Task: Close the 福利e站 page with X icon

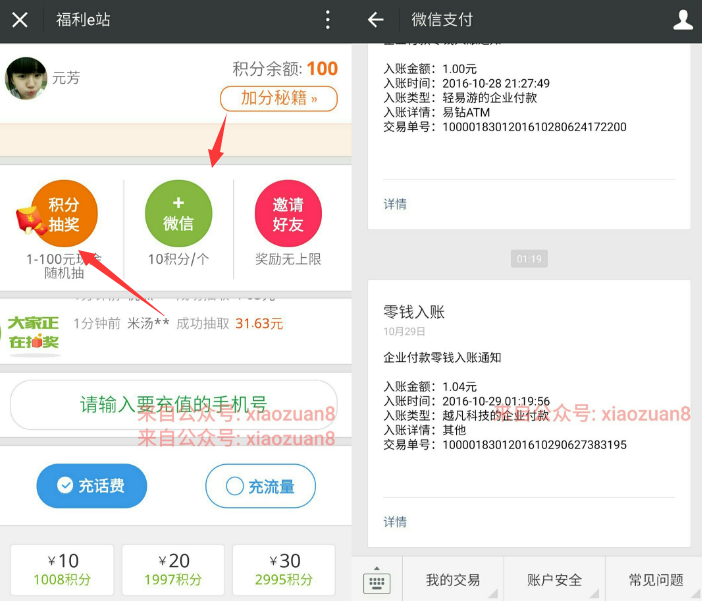Action: click(x=20, y=20)
